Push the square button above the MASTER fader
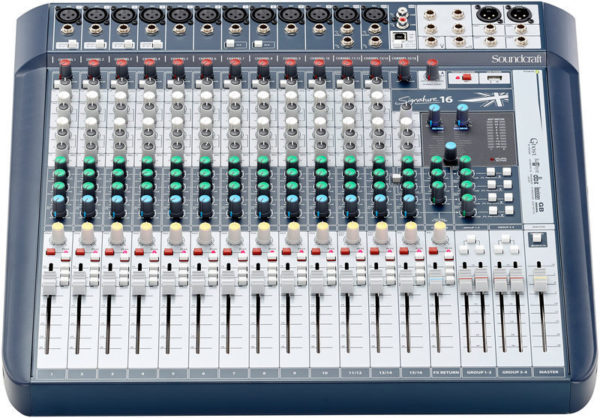600x418 pixels. [537, 238]
